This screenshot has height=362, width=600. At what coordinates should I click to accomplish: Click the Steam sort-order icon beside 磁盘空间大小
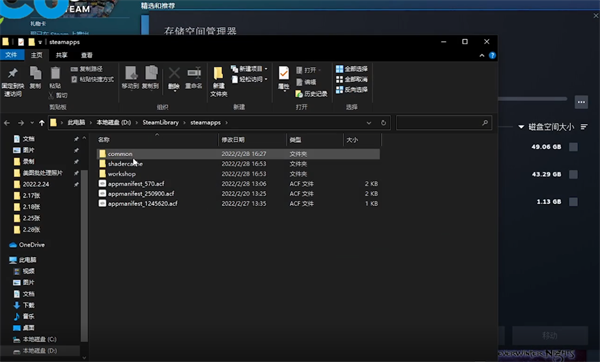click(x=584, y=127)
